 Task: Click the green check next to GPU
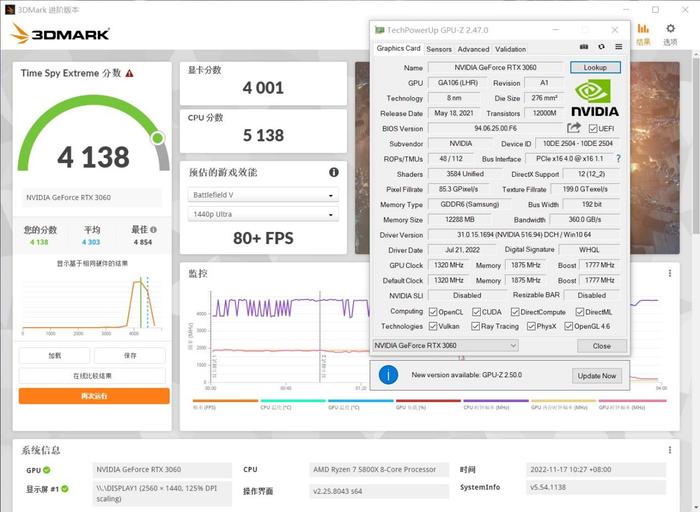tap(47, 470)
